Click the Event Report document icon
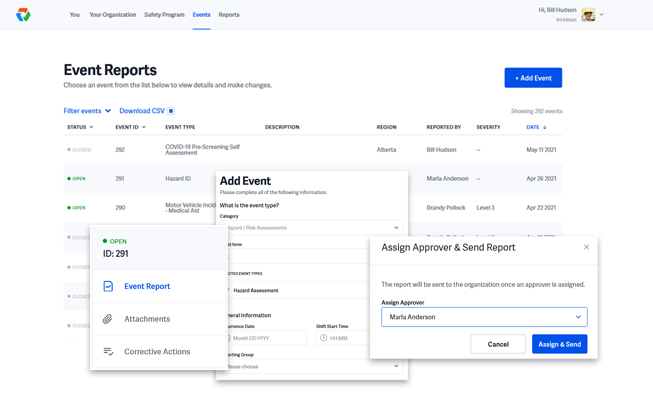The width and height of the screenshot is (653, 408). (x=108, y=286)
